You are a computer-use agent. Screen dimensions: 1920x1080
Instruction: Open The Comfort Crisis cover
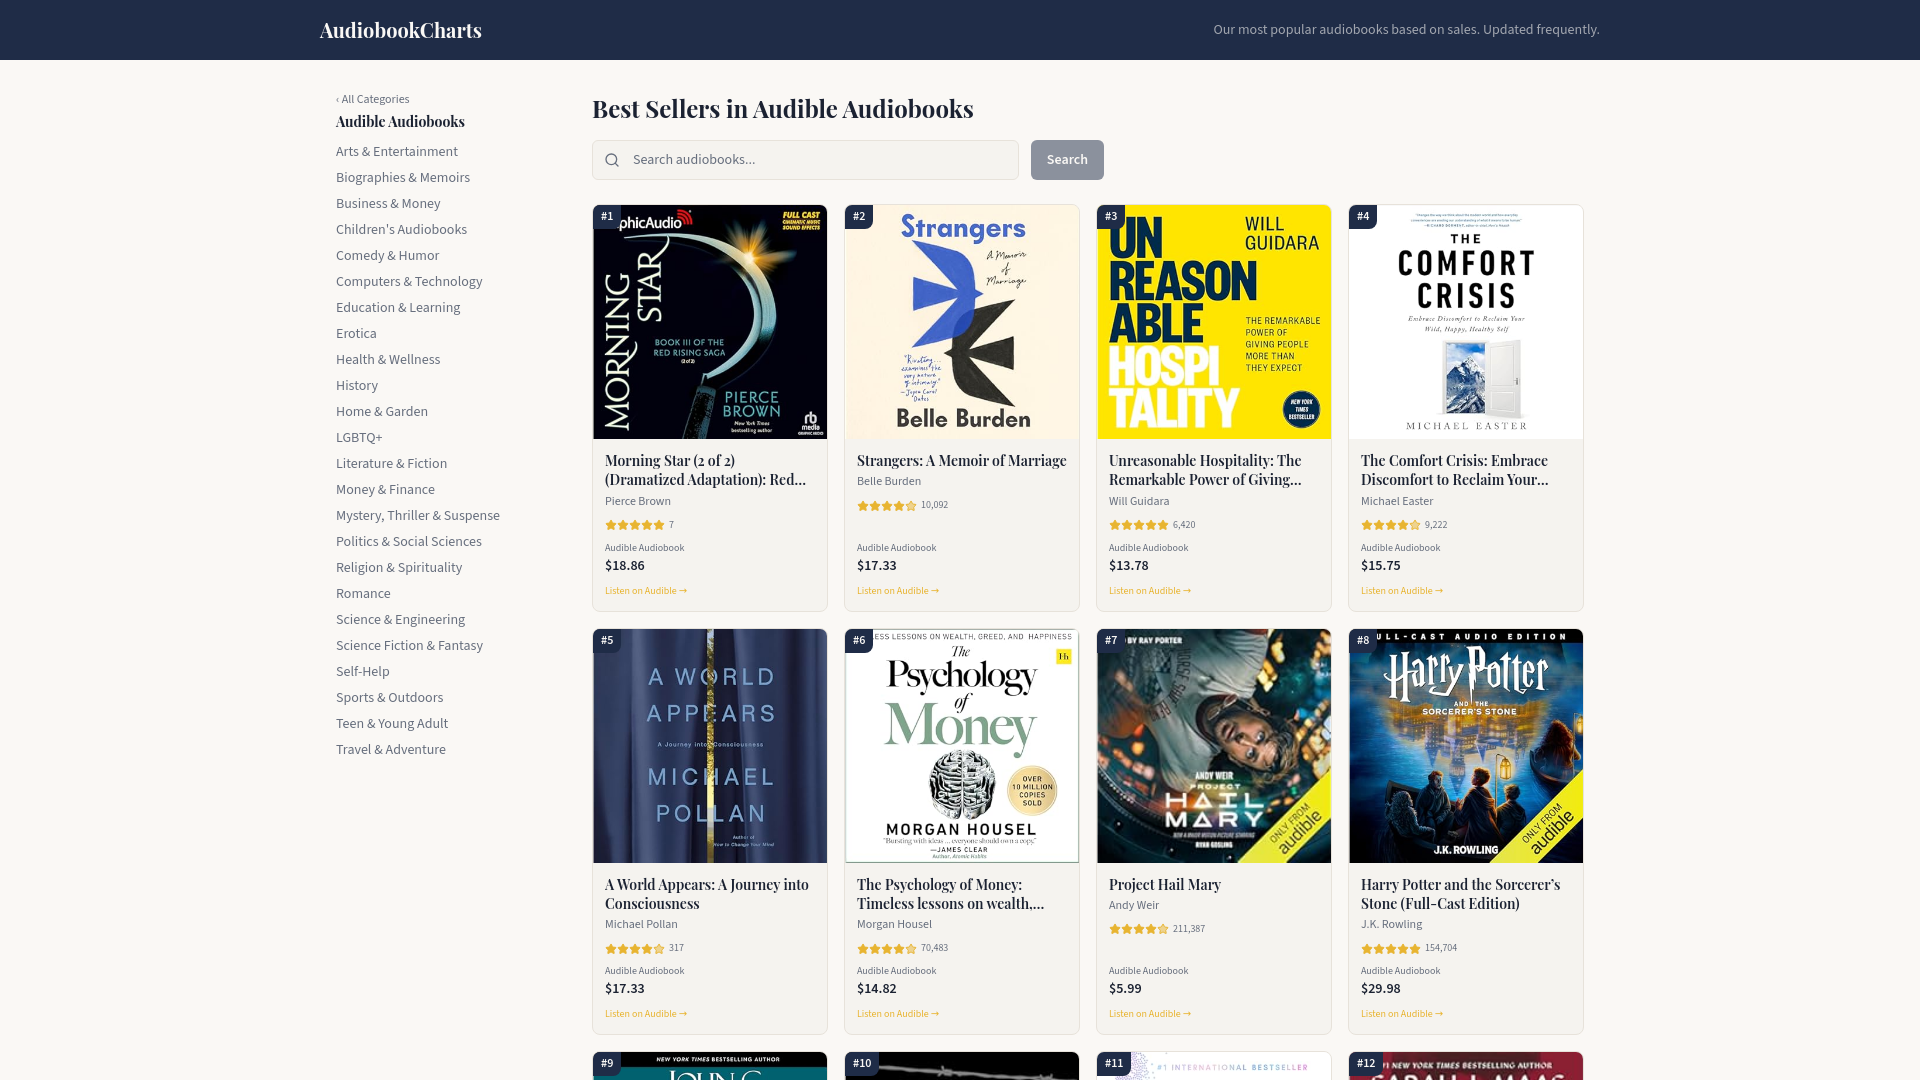click(1466, 322)
